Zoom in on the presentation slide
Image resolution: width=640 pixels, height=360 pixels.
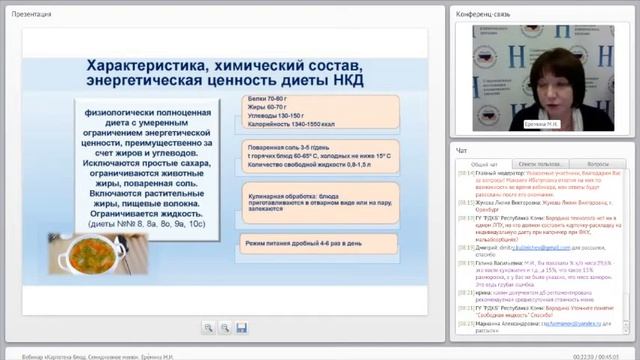coord(208,328)
